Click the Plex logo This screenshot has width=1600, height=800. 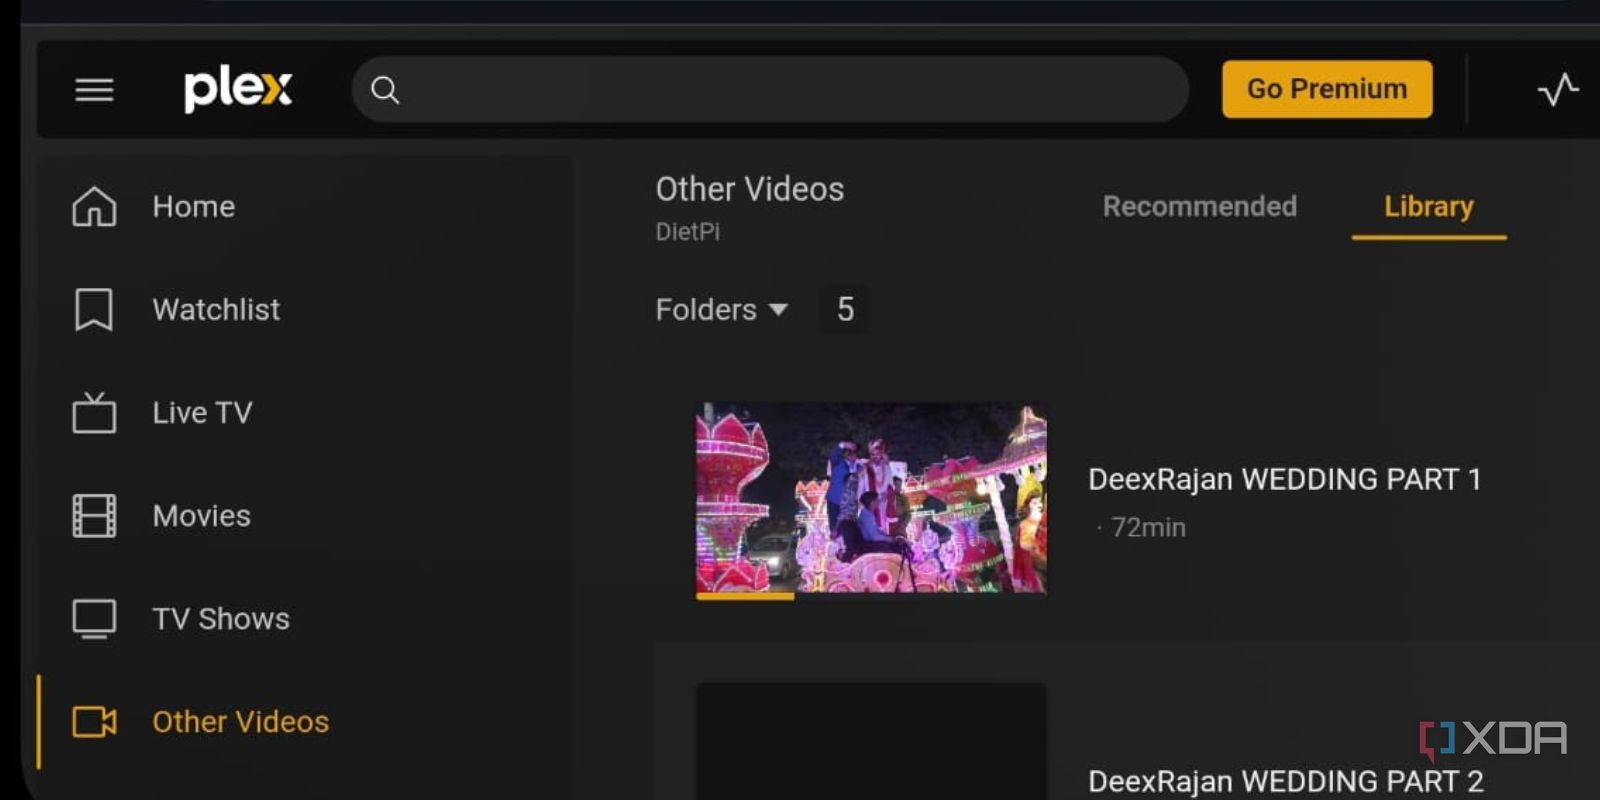pos(238,89)
